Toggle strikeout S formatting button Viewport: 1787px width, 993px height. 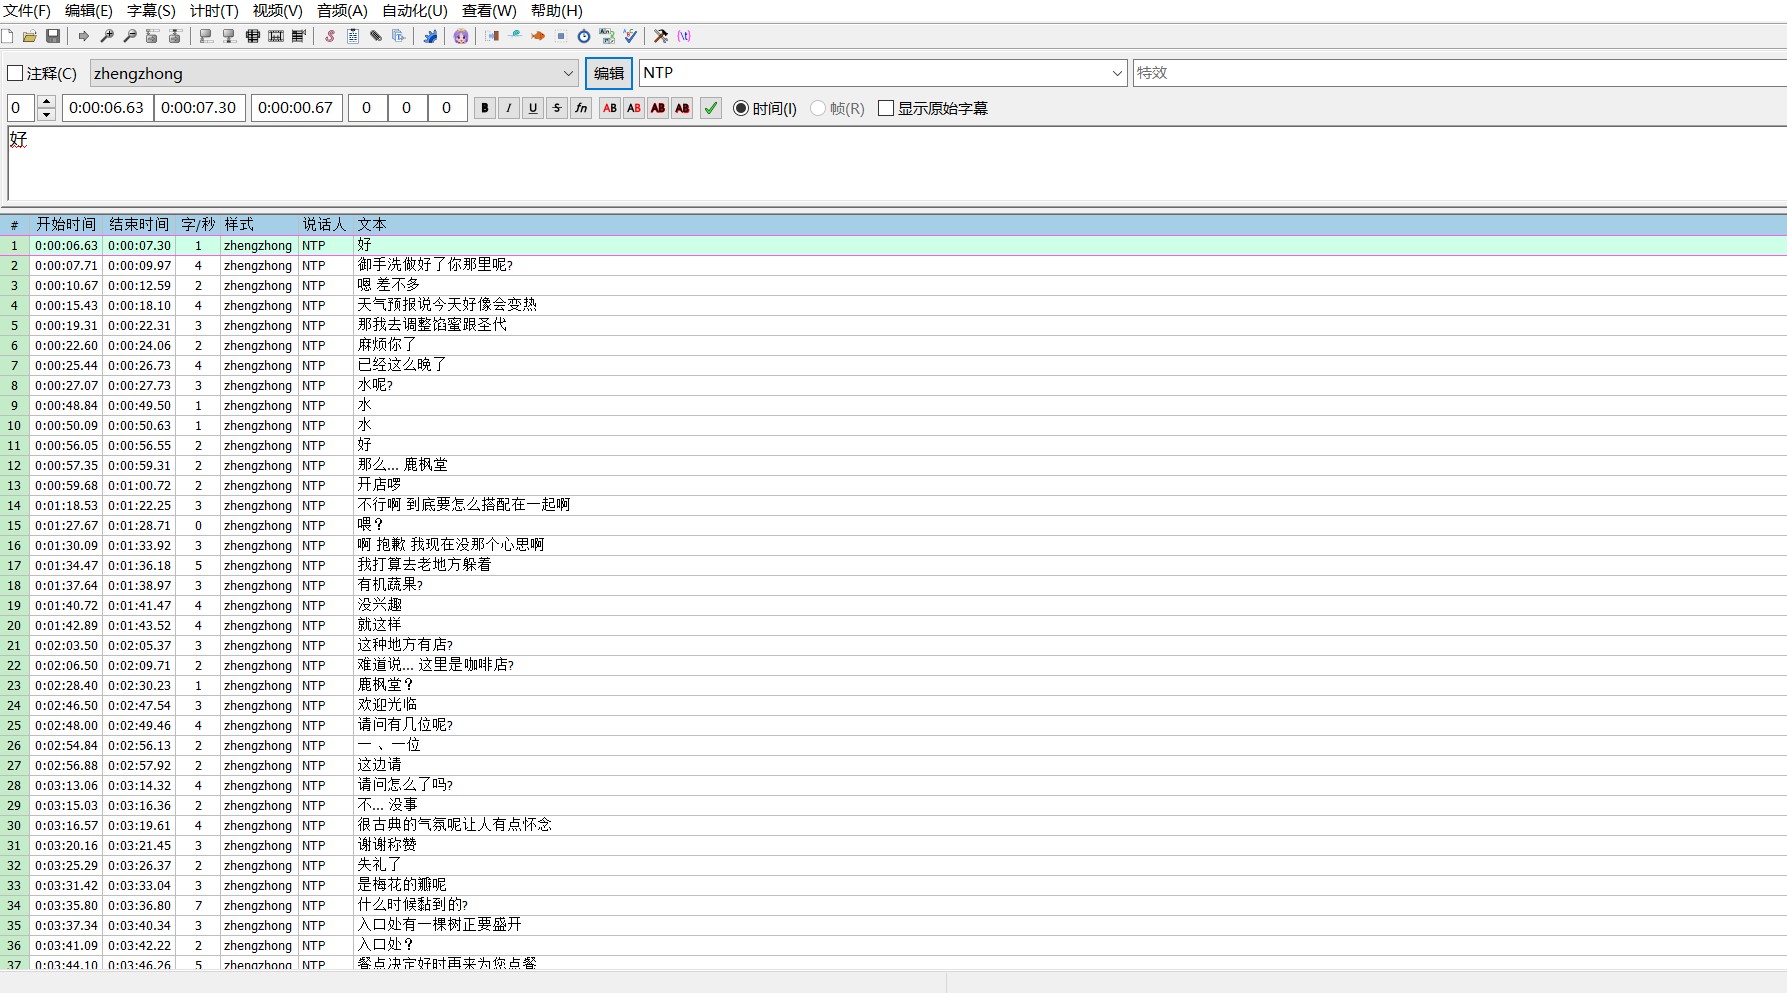[557, 108]
